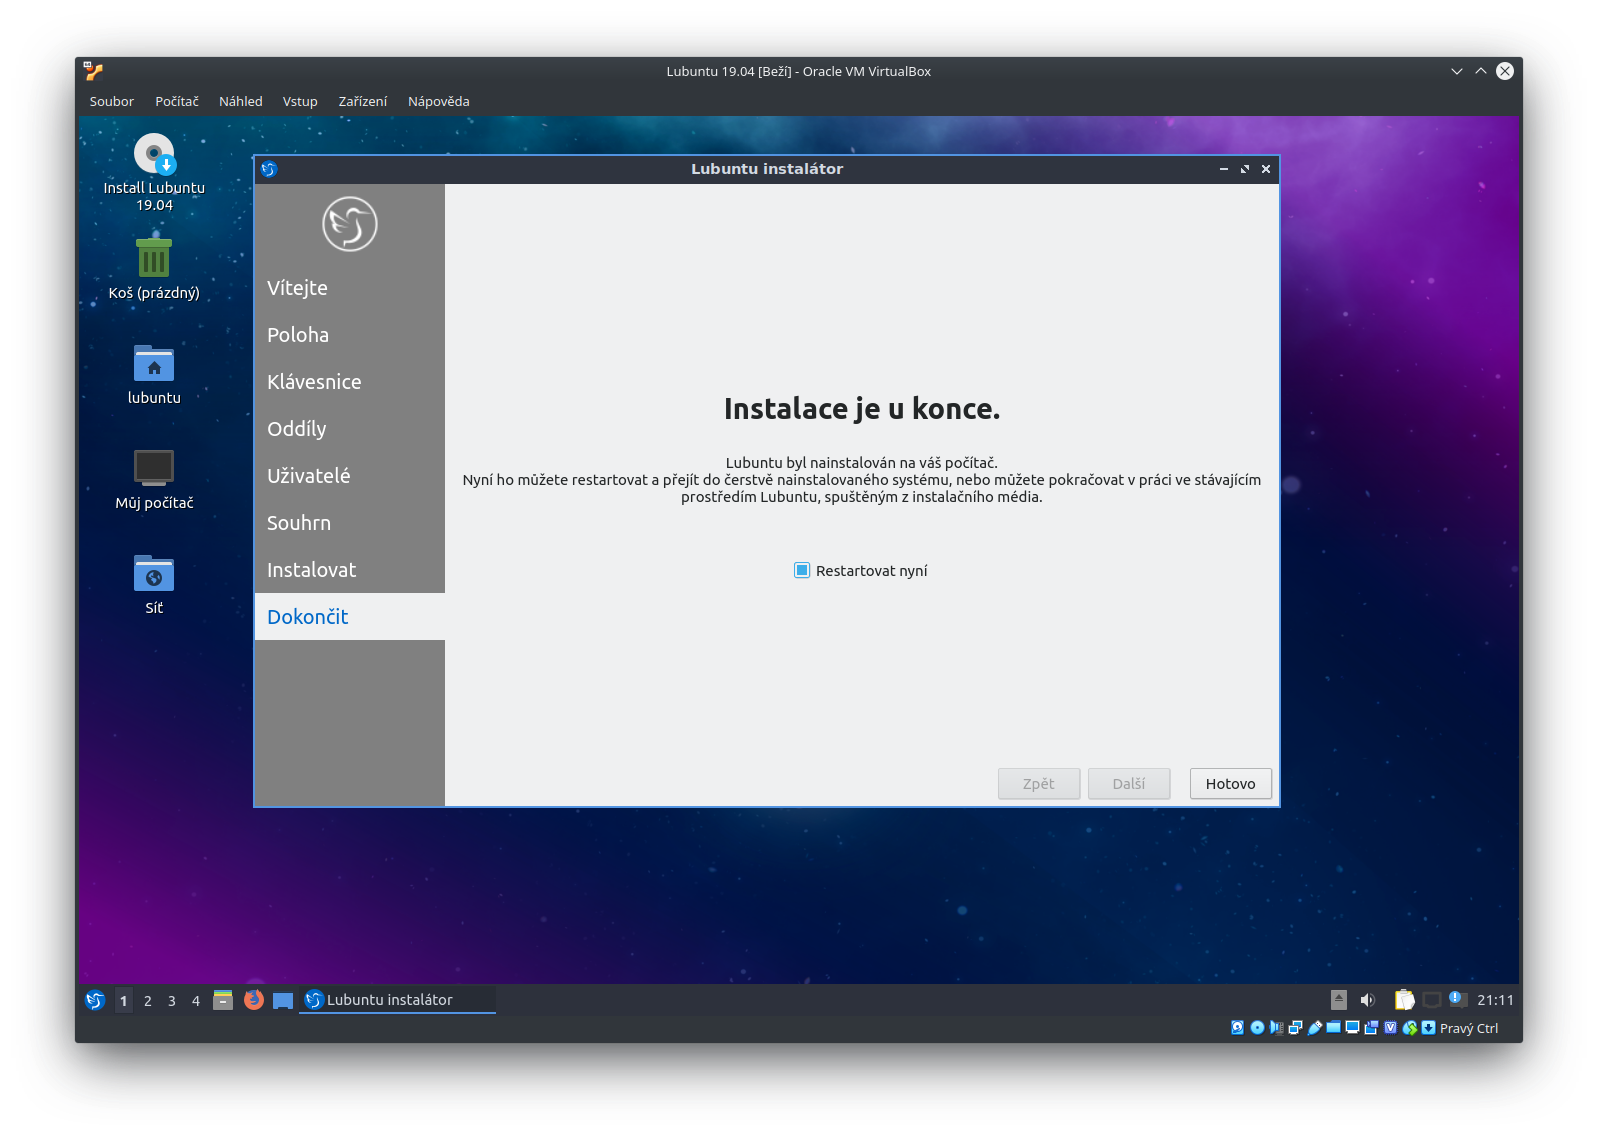Click the VirtualBox audio status icon
Screen dimensions: 1598x1136
(1276, 1028)
